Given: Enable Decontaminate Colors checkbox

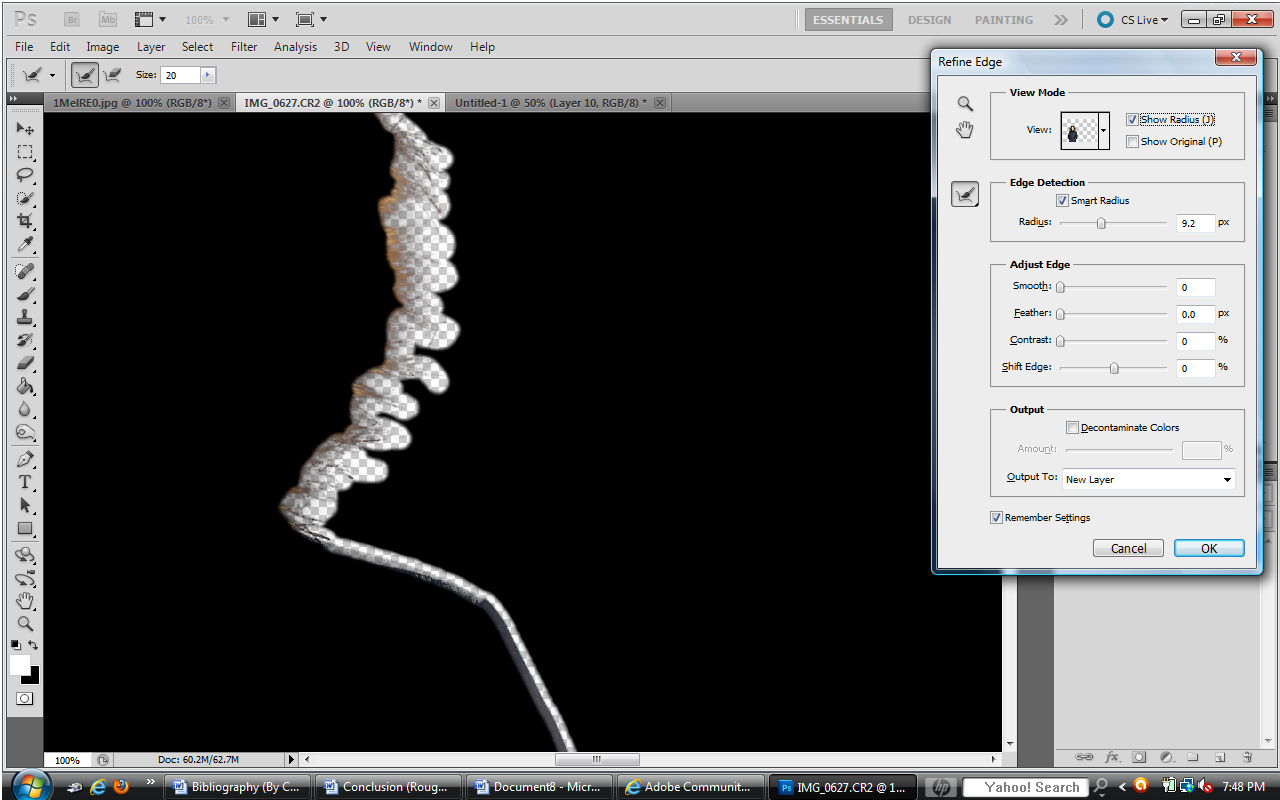Looking at the screenshot, I should [1072, 427].
